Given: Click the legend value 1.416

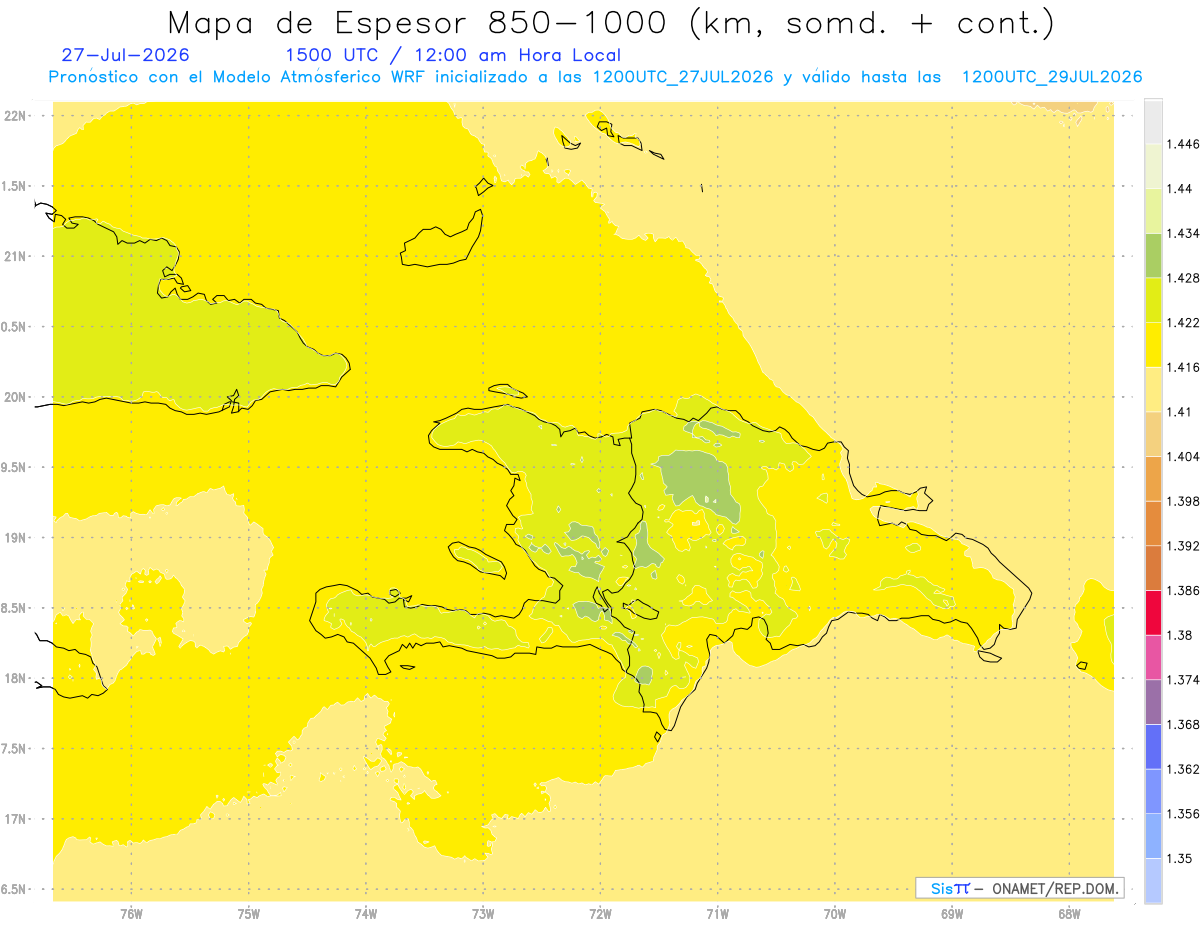Looking at the screenshot, I should click(1183, 367).
